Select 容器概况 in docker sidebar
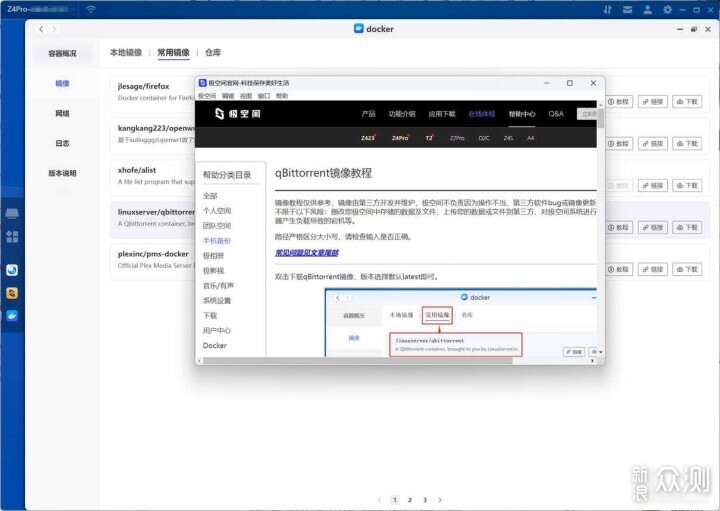This screenshot has height=511, width=720. 62,53
